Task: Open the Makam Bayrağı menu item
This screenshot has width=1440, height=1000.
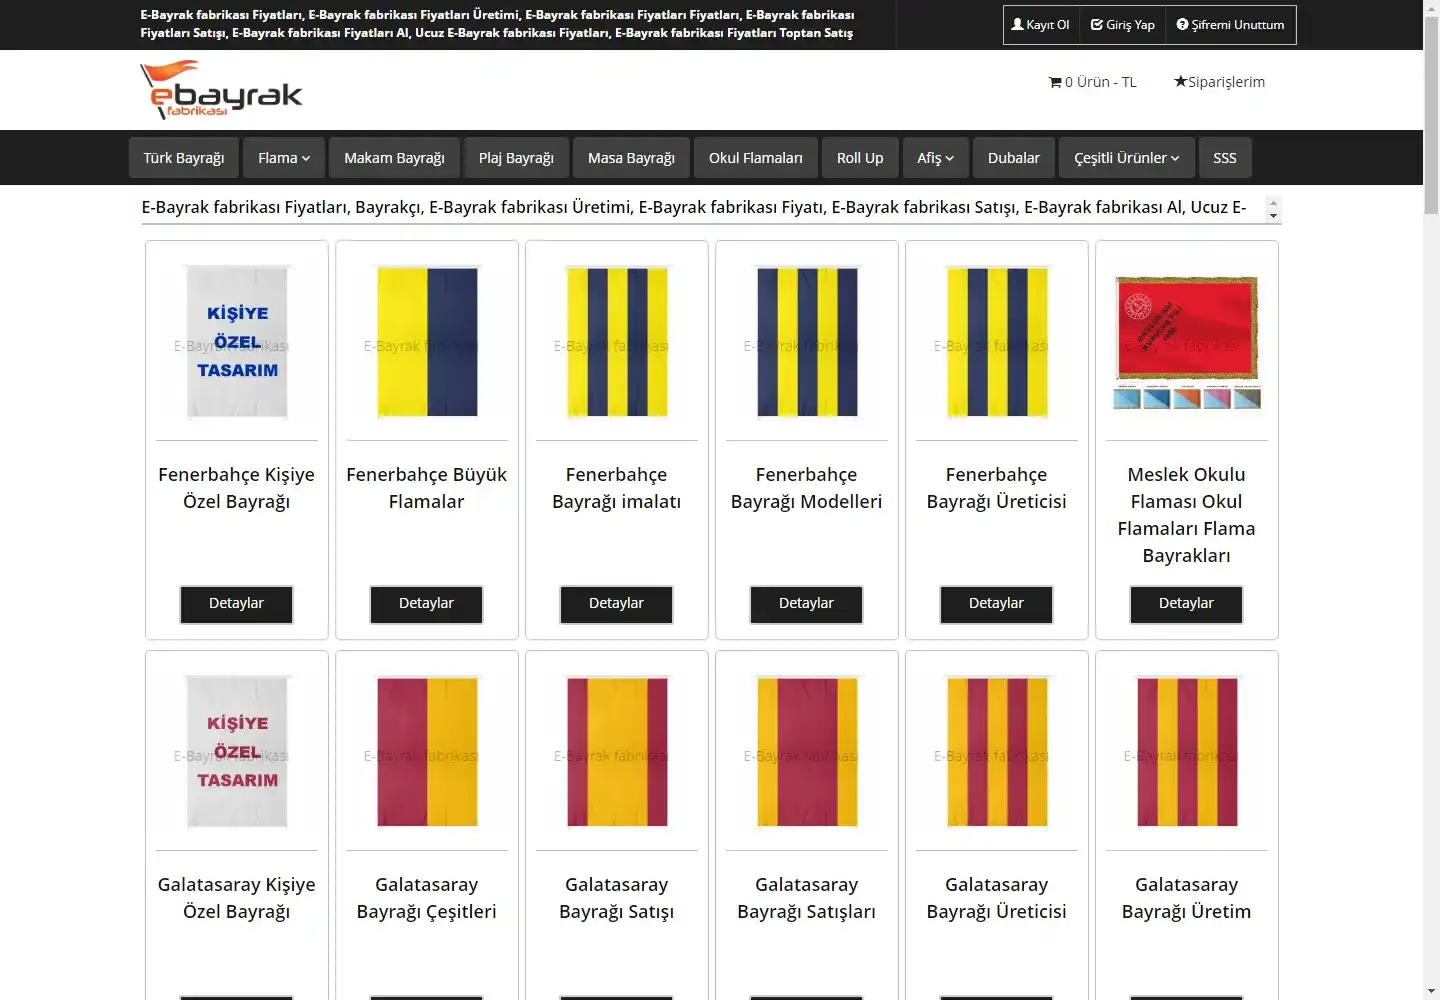Action: click(394, 158)
